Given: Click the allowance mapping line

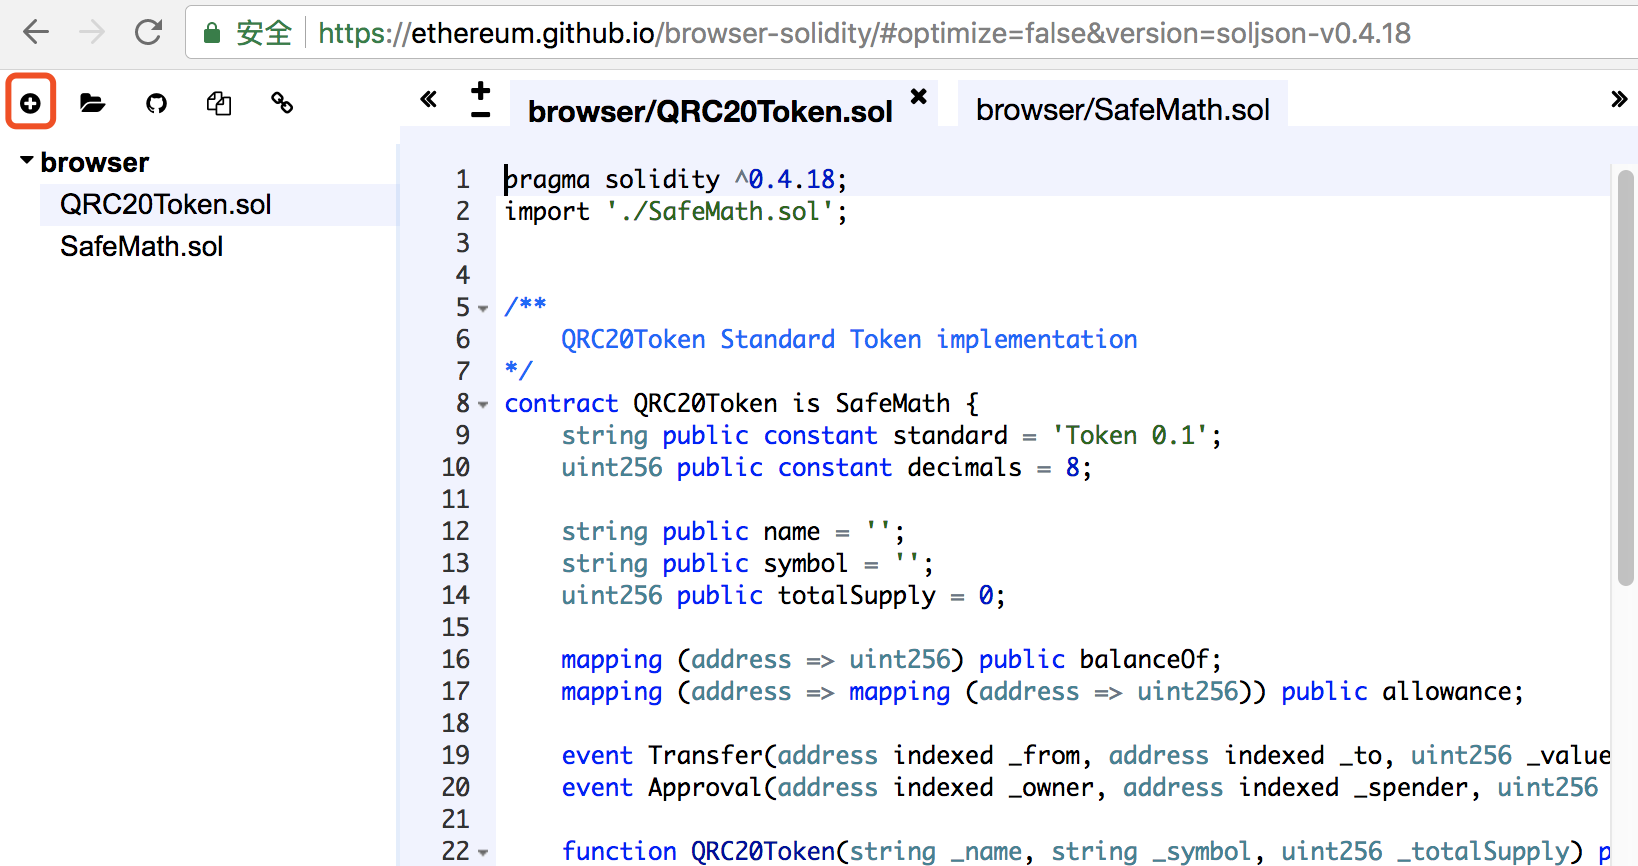Looking at the screenshot, I should 1042,691.
